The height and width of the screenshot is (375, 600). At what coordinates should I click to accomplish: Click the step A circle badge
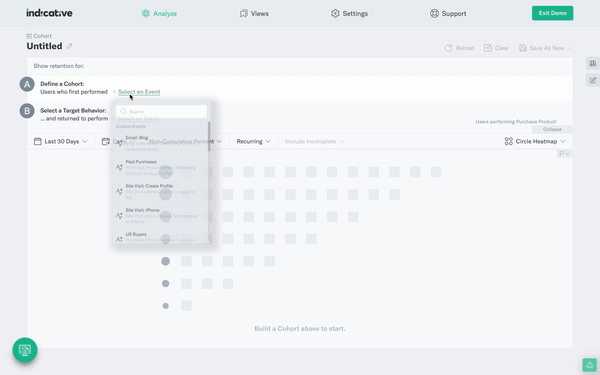(x=27, y=85)
